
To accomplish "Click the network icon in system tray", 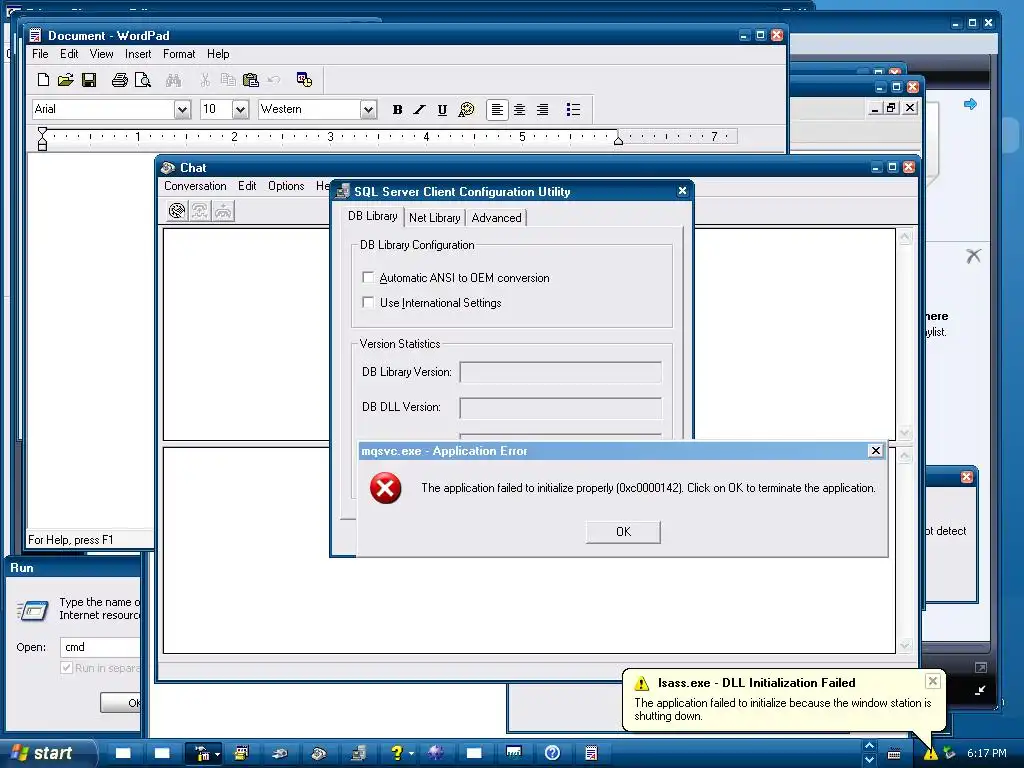I will click(949, 754).
